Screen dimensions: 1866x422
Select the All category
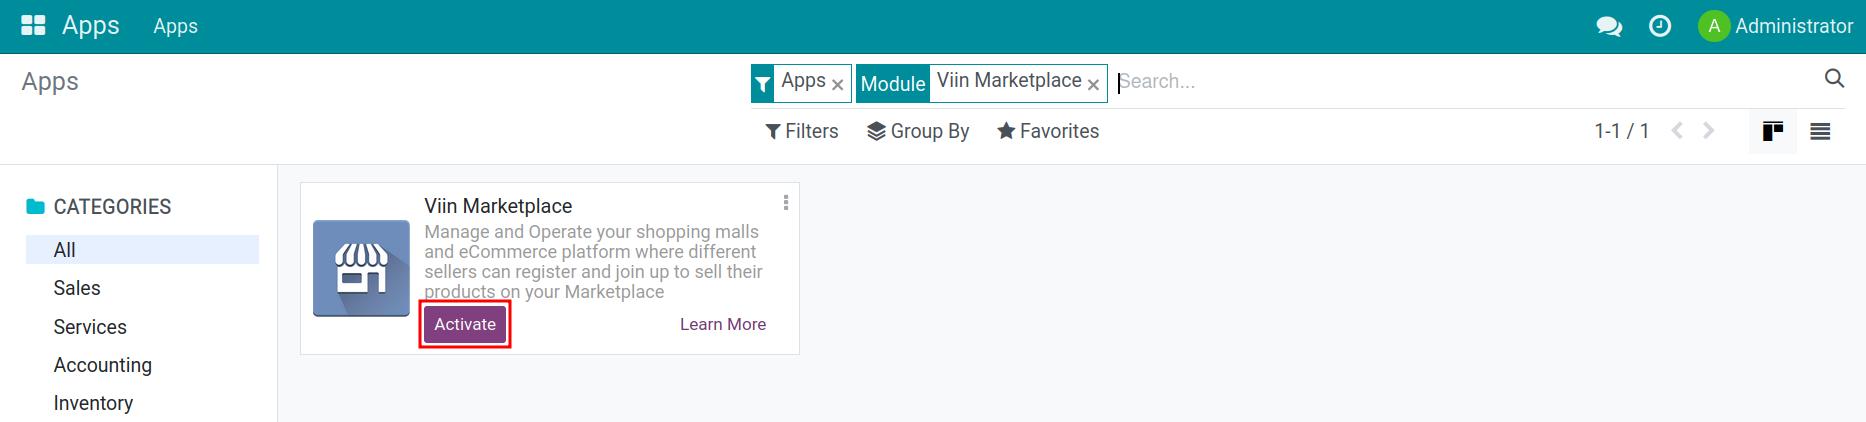tap(142, 250)
